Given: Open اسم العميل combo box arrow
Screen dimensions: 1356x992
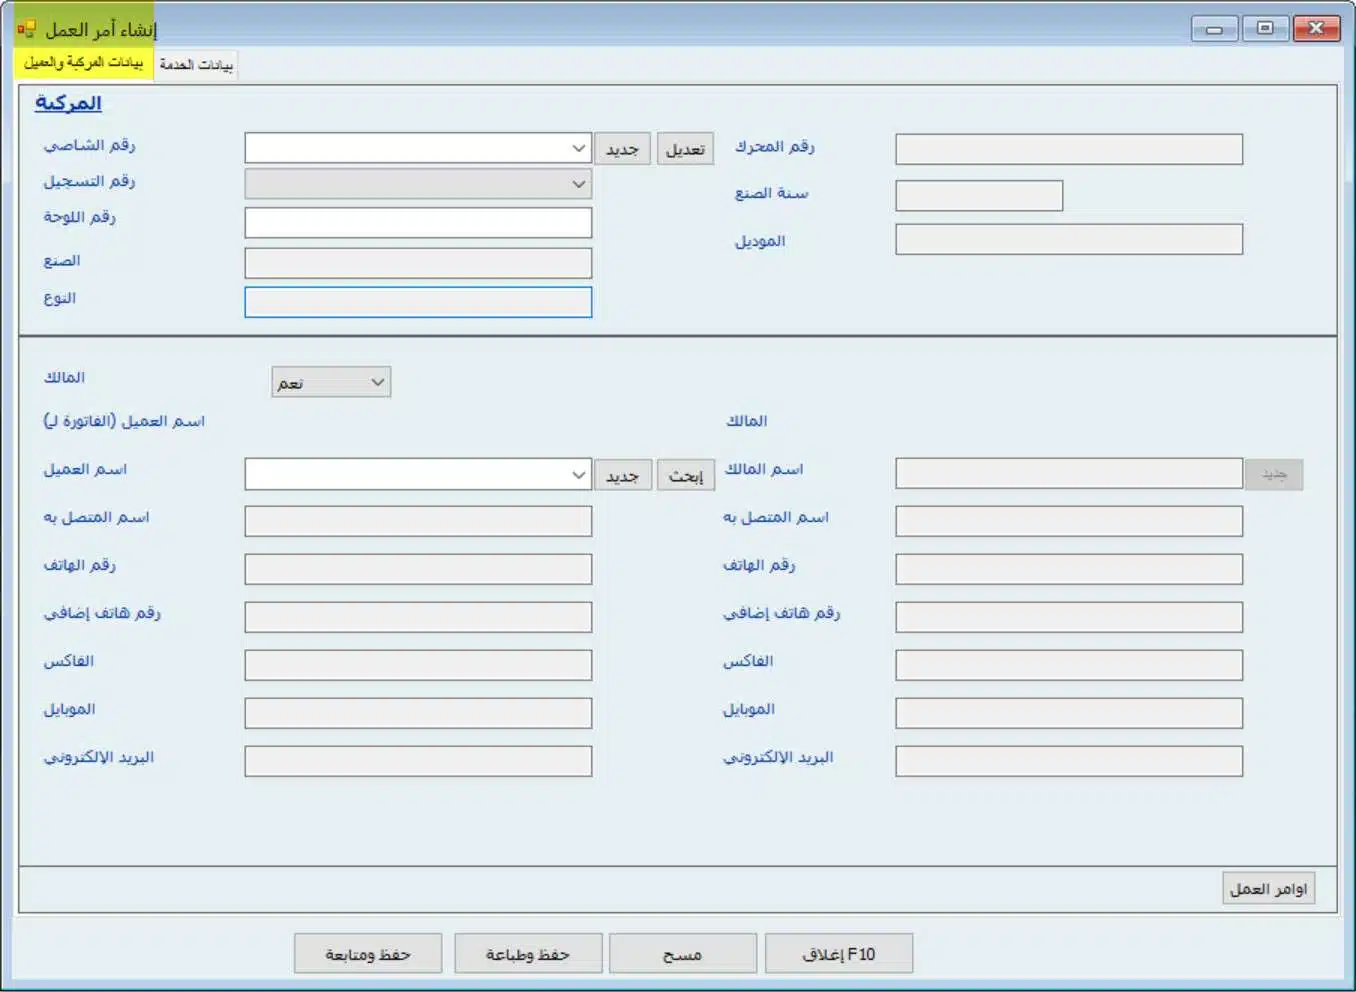Looking at the screenshot, I should pyautogui.click(x=579, y=474).
